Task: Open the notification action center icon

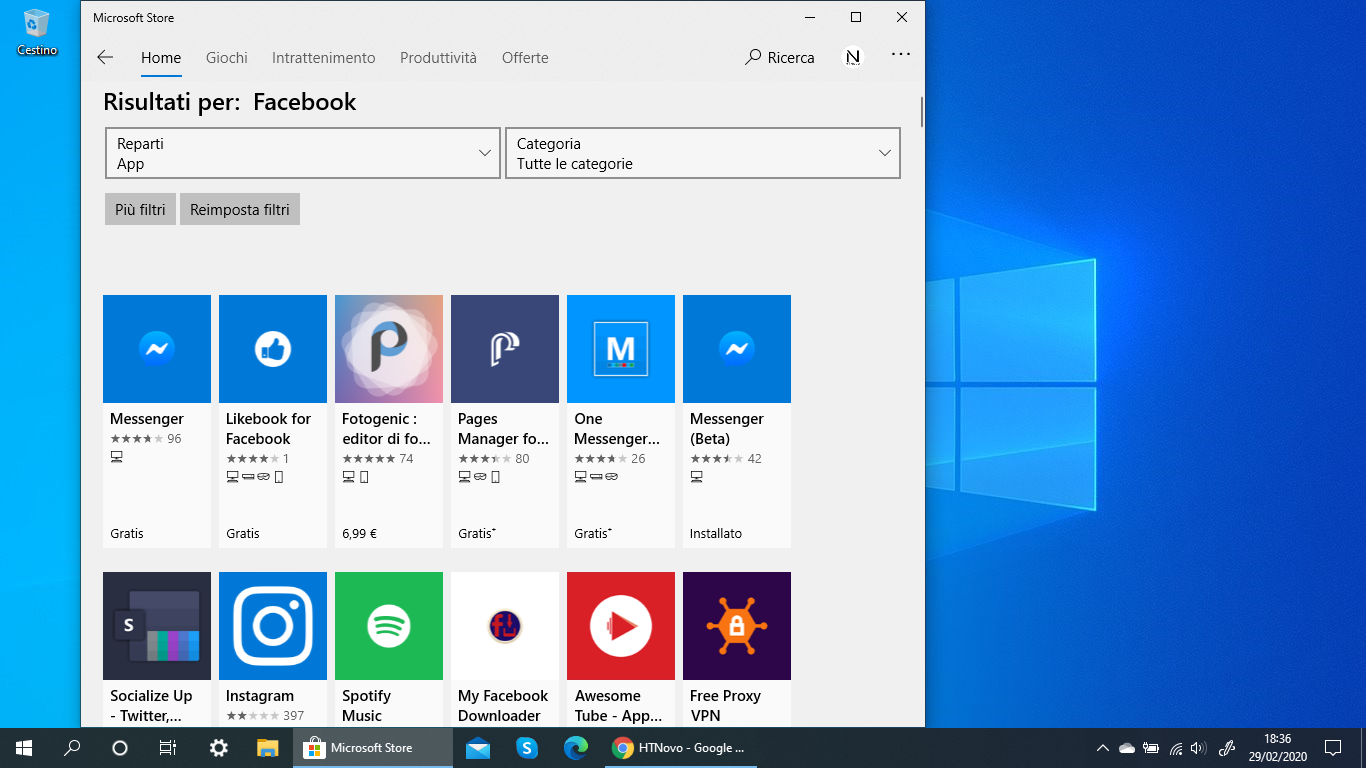Action: pos(1332,747)
